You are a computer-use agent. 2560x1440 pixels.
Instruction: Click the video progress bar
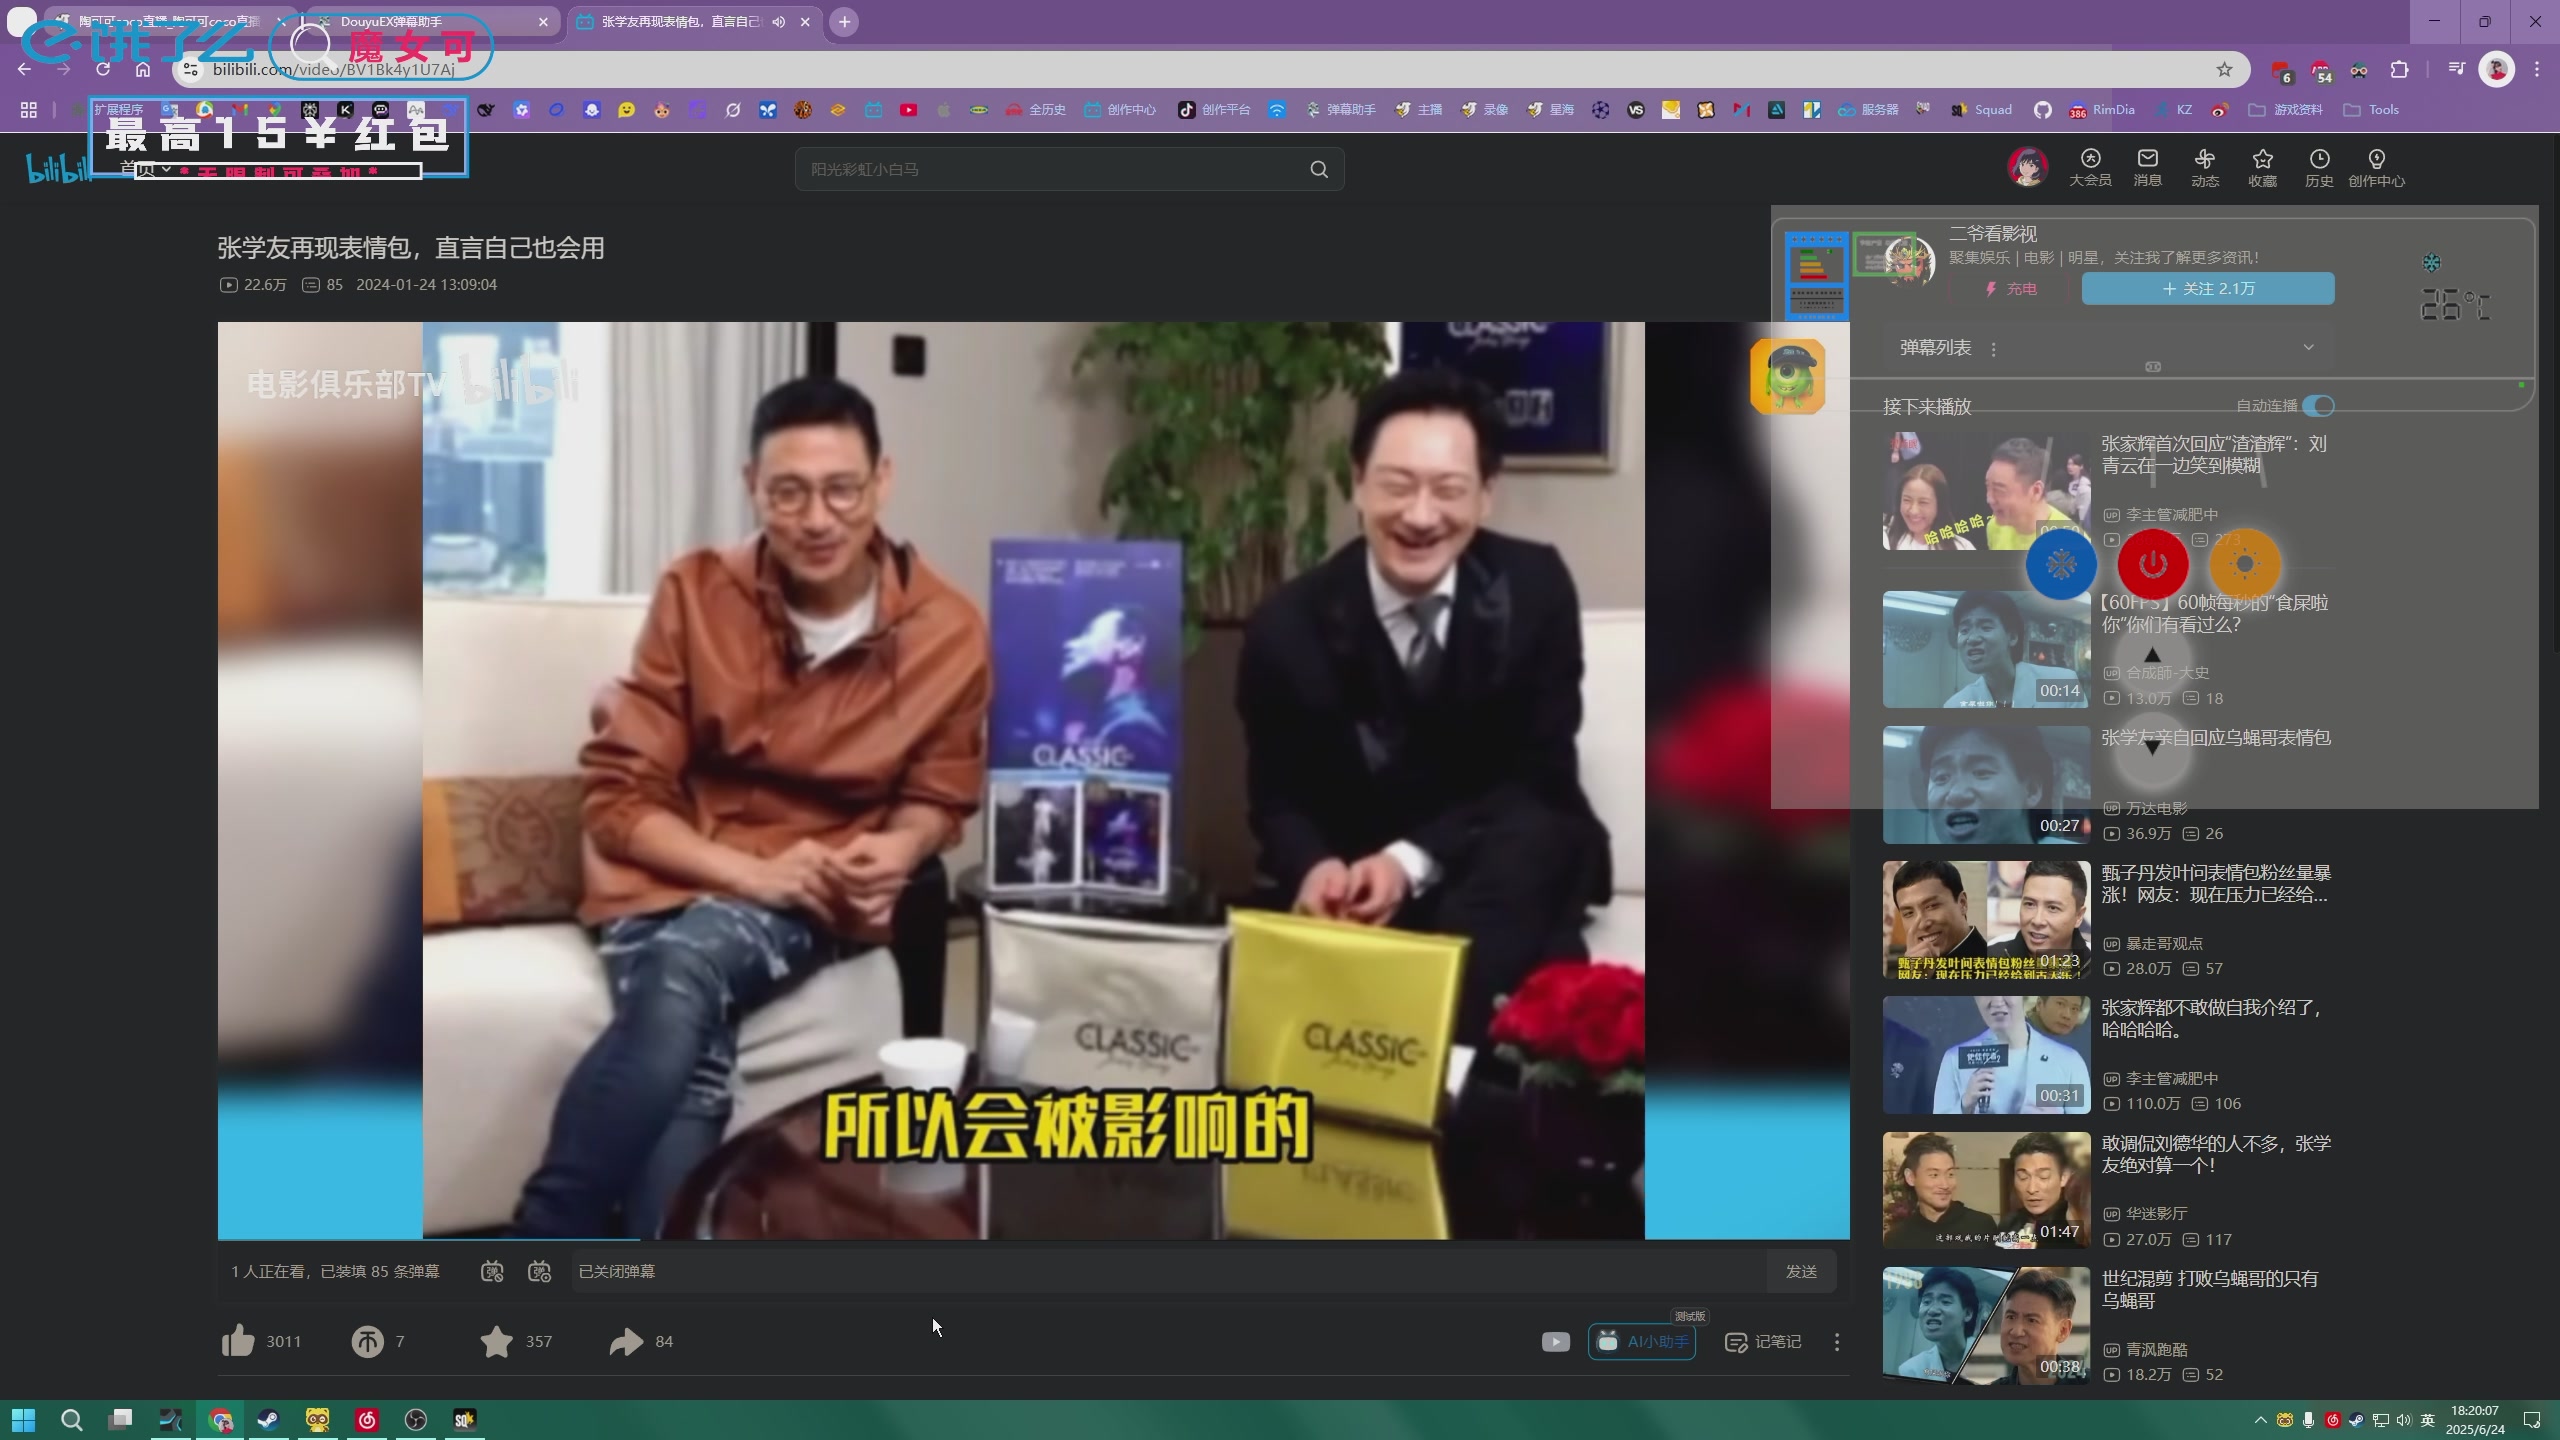1034,1239
